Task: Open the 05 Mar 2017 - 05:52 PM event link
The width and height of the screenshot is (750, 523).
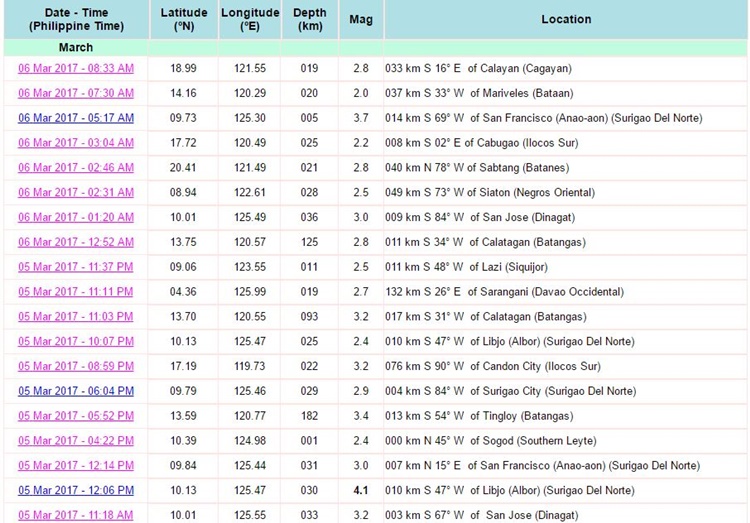Action: click(x=76, y=416)
